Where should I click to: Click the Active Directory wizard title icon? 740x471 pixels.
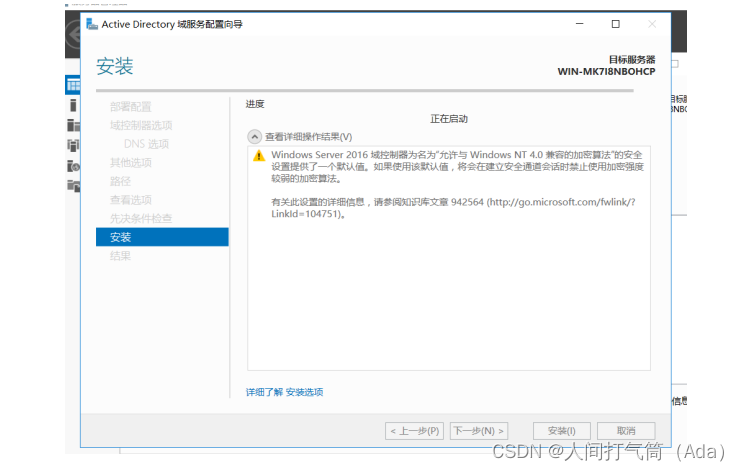point(92,24)
